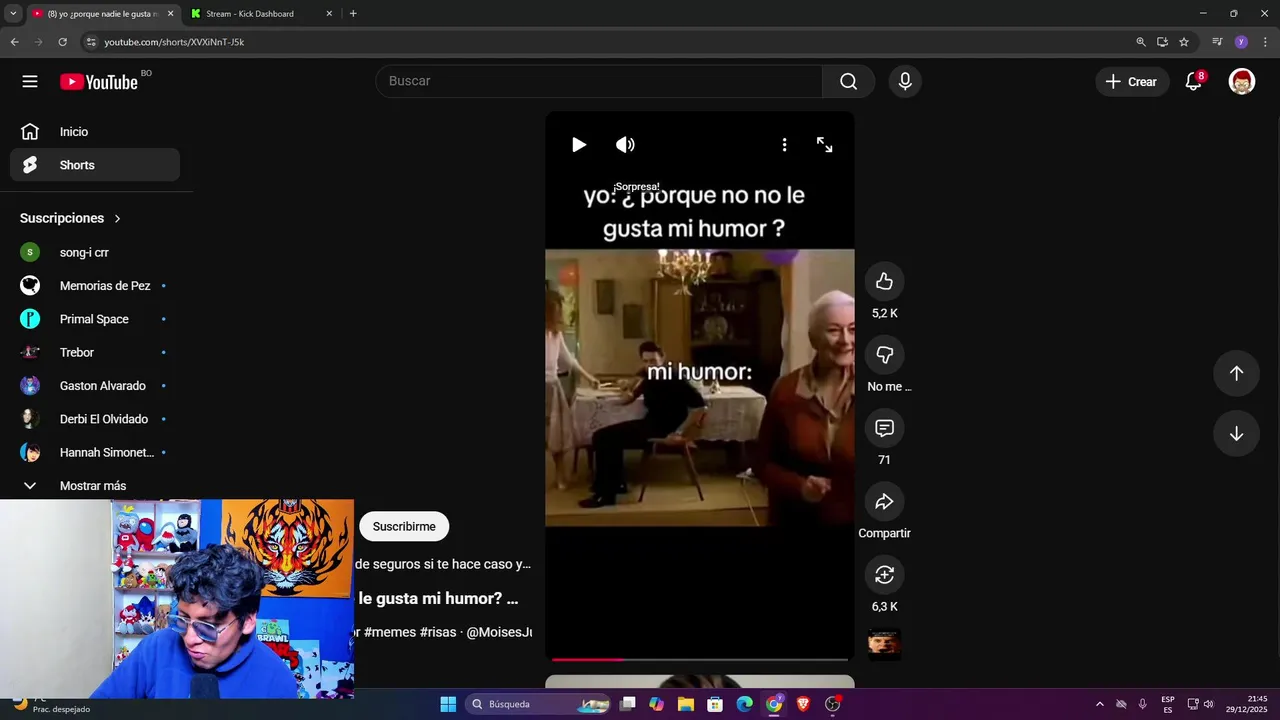Image resolution: width=1280 pixels, height=720 pixels.
Task: Open the comments with 71 count
Action: pos(884,428)
